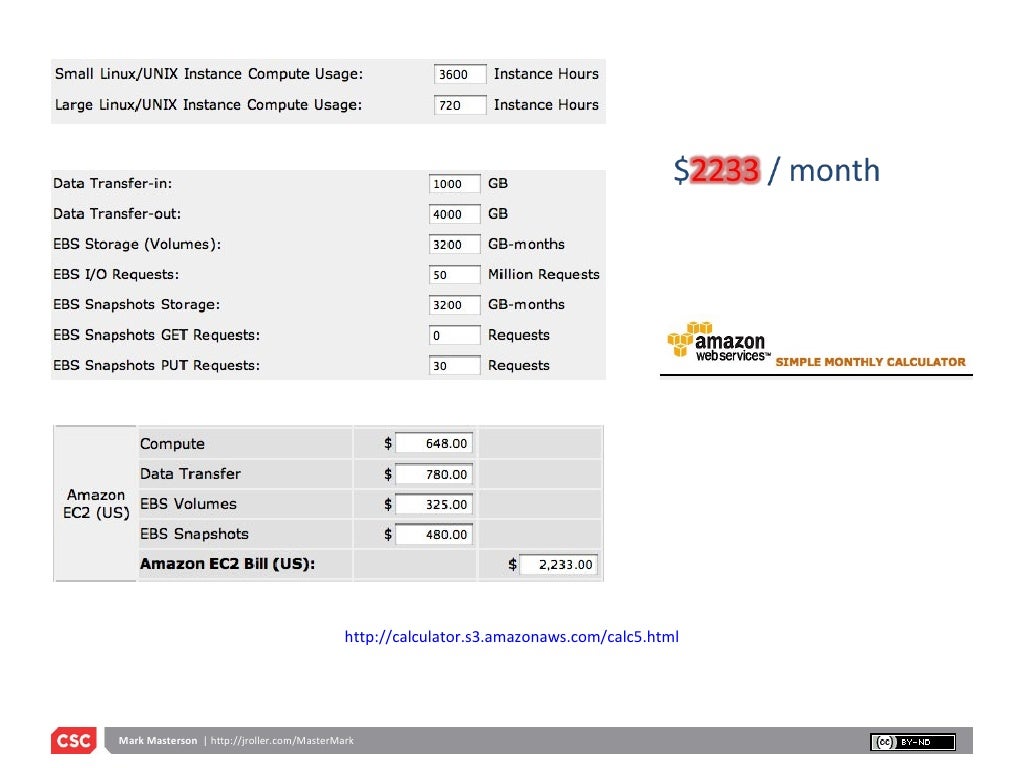
Task: Click the Amazon EC2 Bill (US): label
Action: (x=227, y=564)
